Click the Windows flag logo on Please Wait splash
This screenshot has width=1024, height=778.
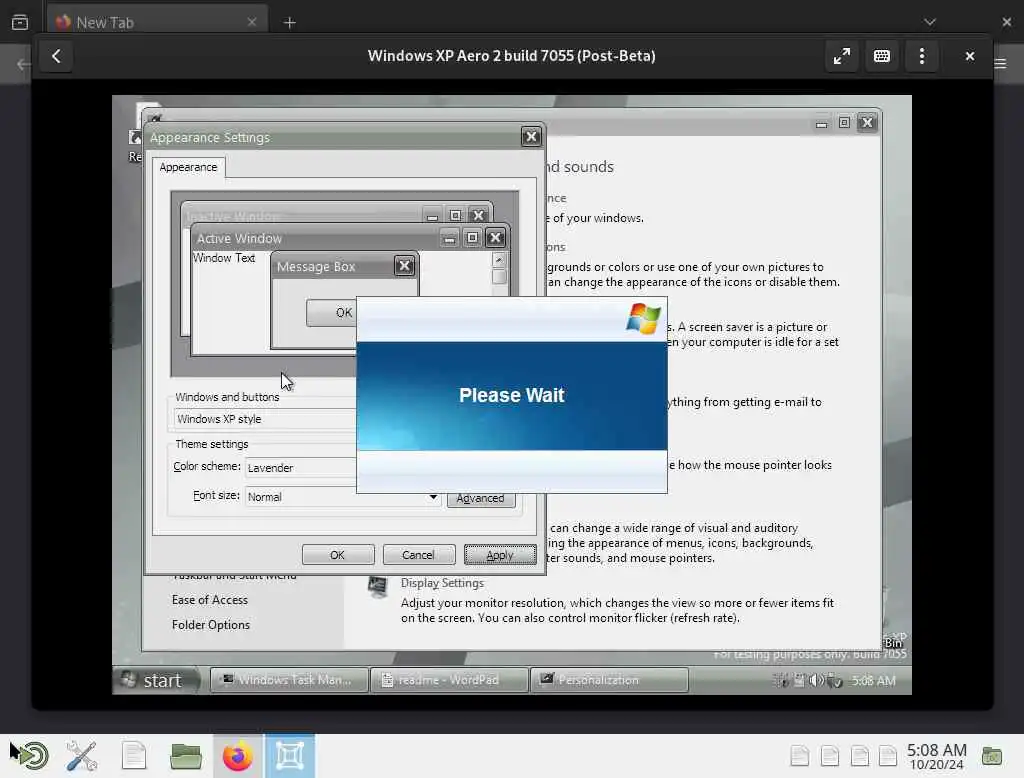coord(643,319)
